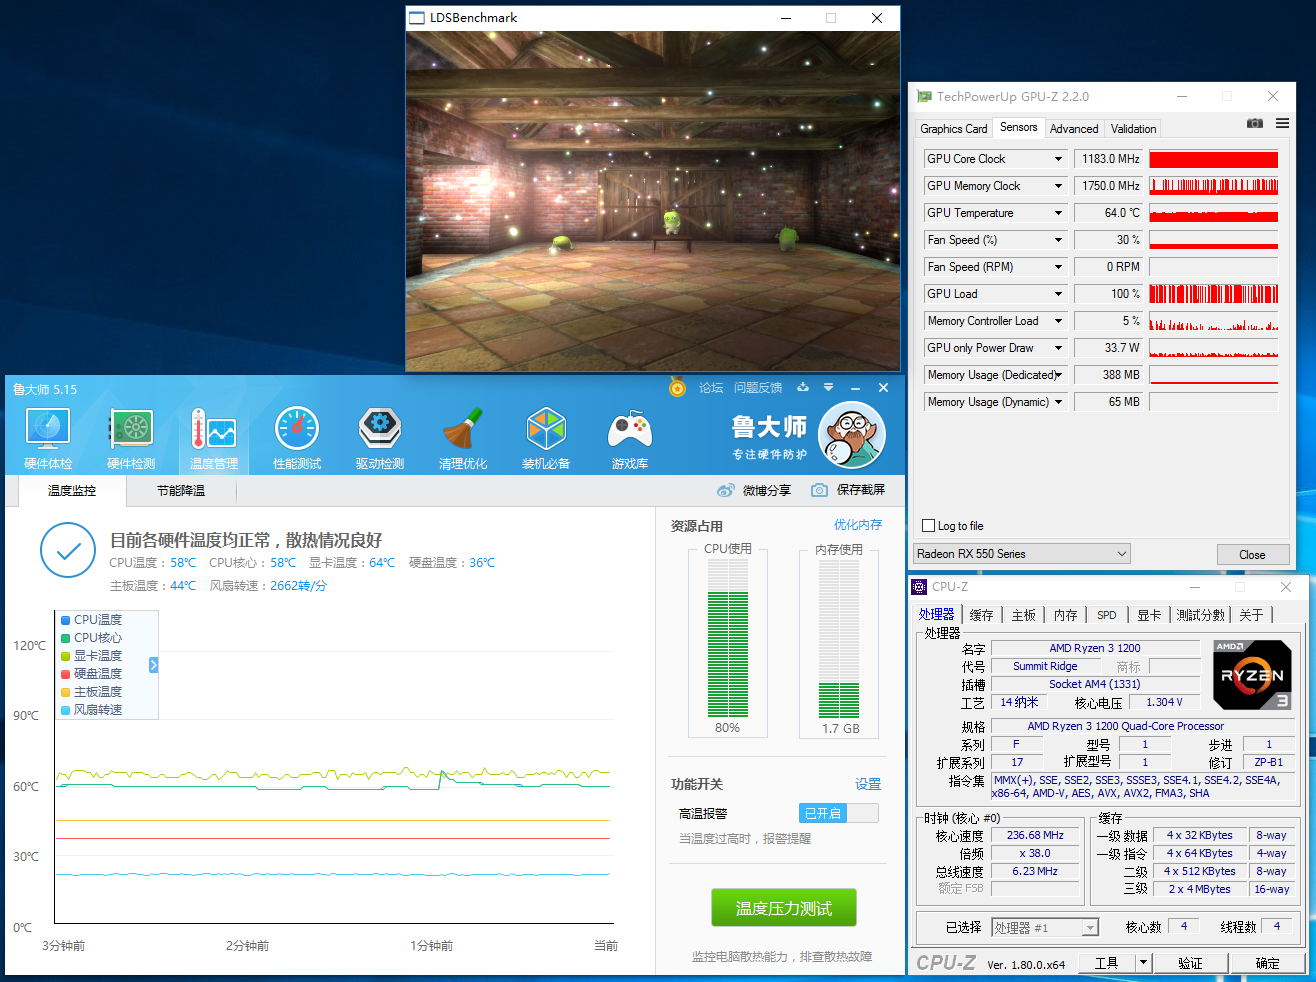Click GPU-Z Close button
Viewport: 1316px width, 982px height.
(1252, 554)
